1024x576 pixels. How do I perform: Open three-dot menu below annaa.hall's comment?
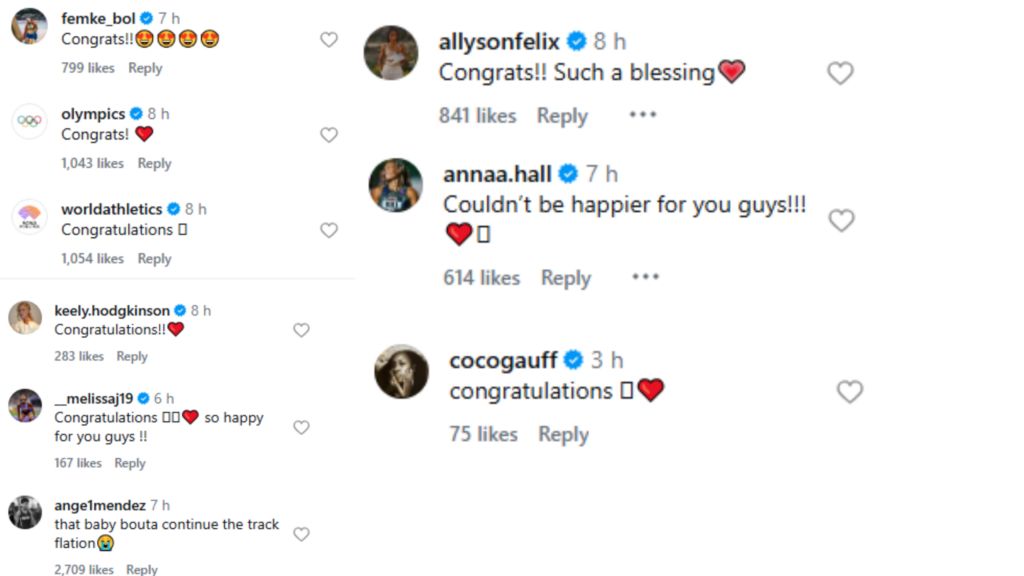pyautogui.click(x=645, y=278)
